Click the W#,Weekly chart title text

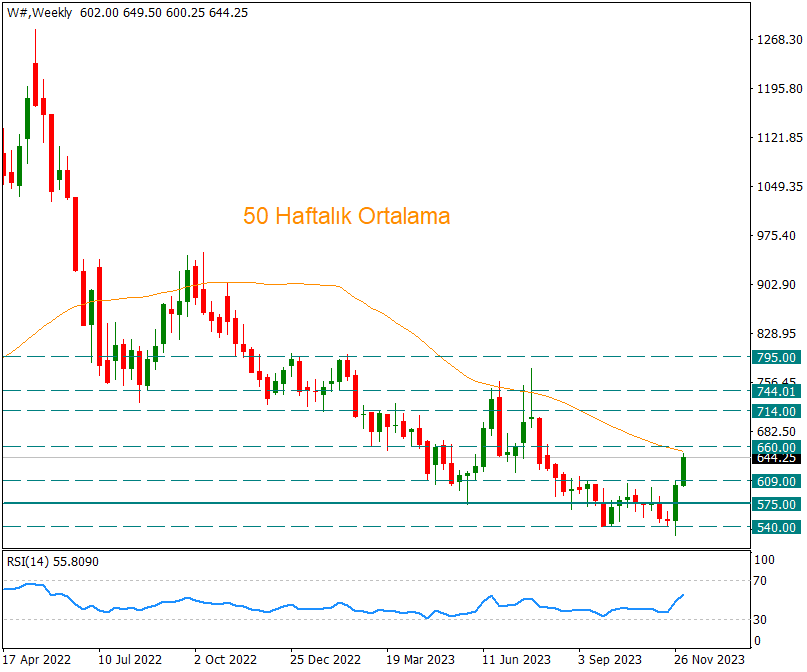(40, 13)
